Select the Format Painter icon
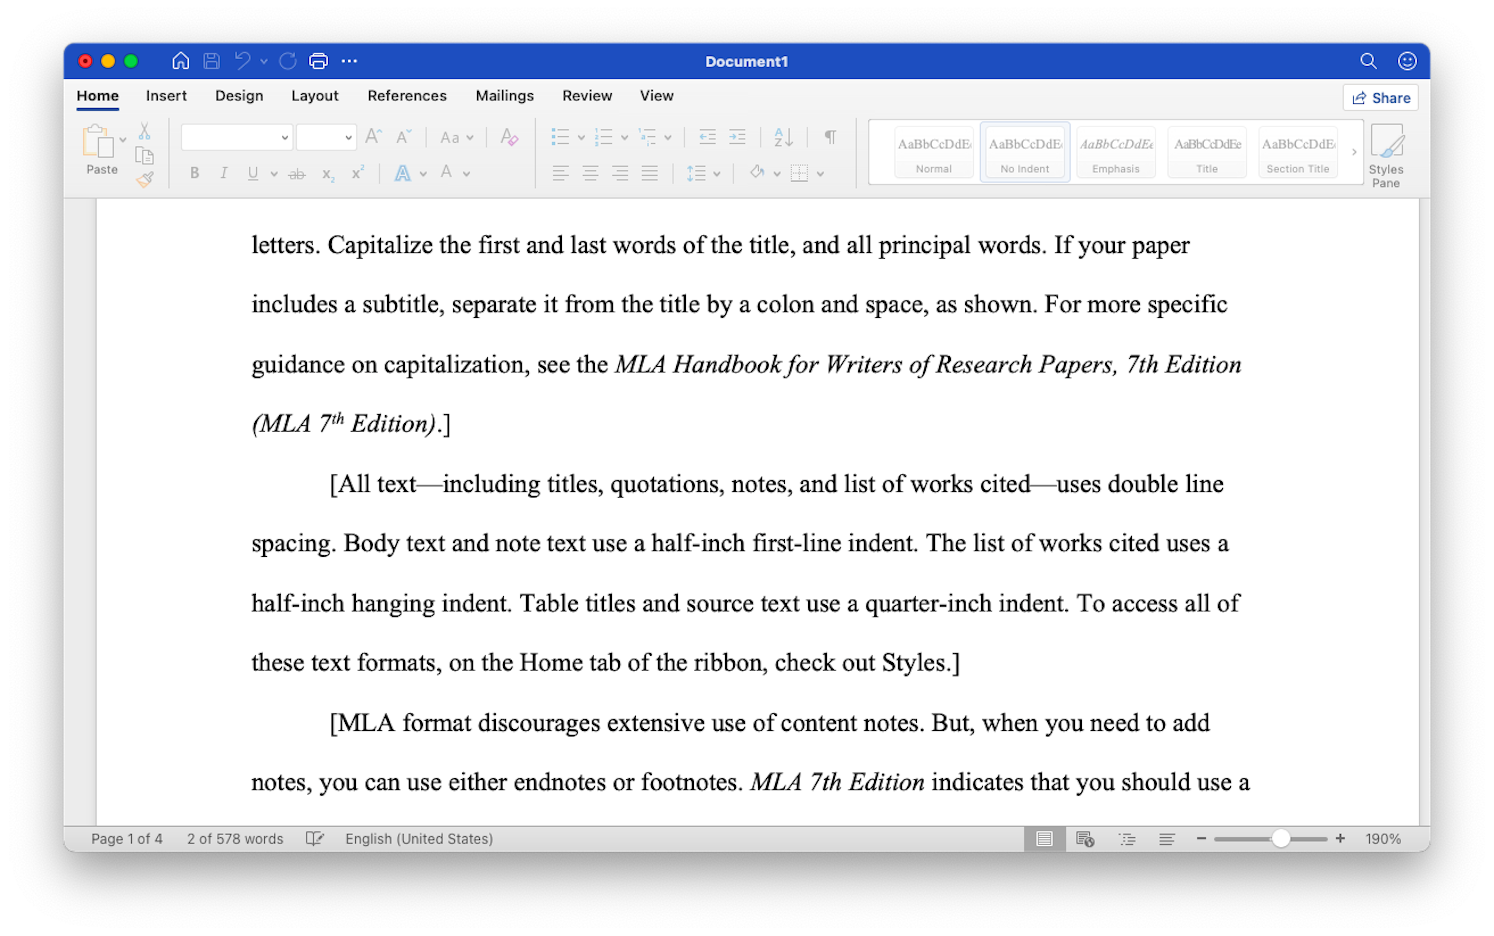1494x936 pixels. tap(146, 178)
